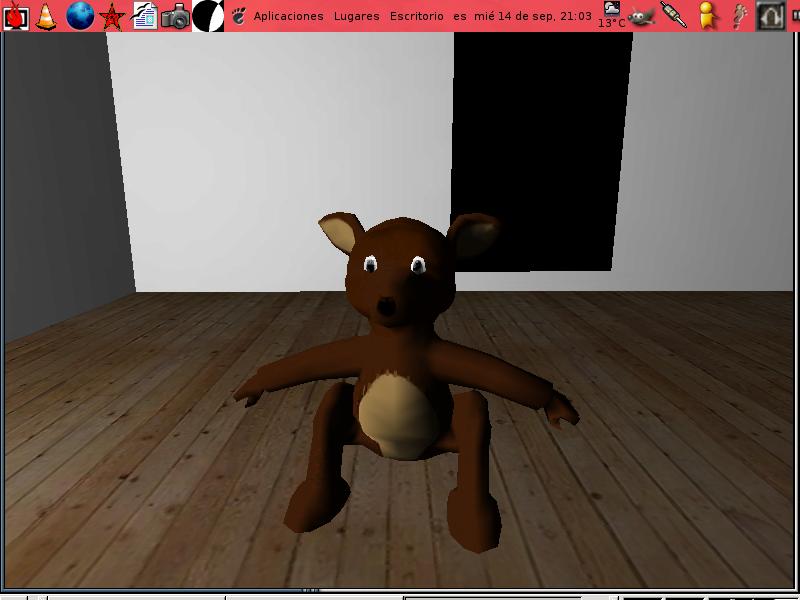Open the blue globe web browser

pos(80,16)
